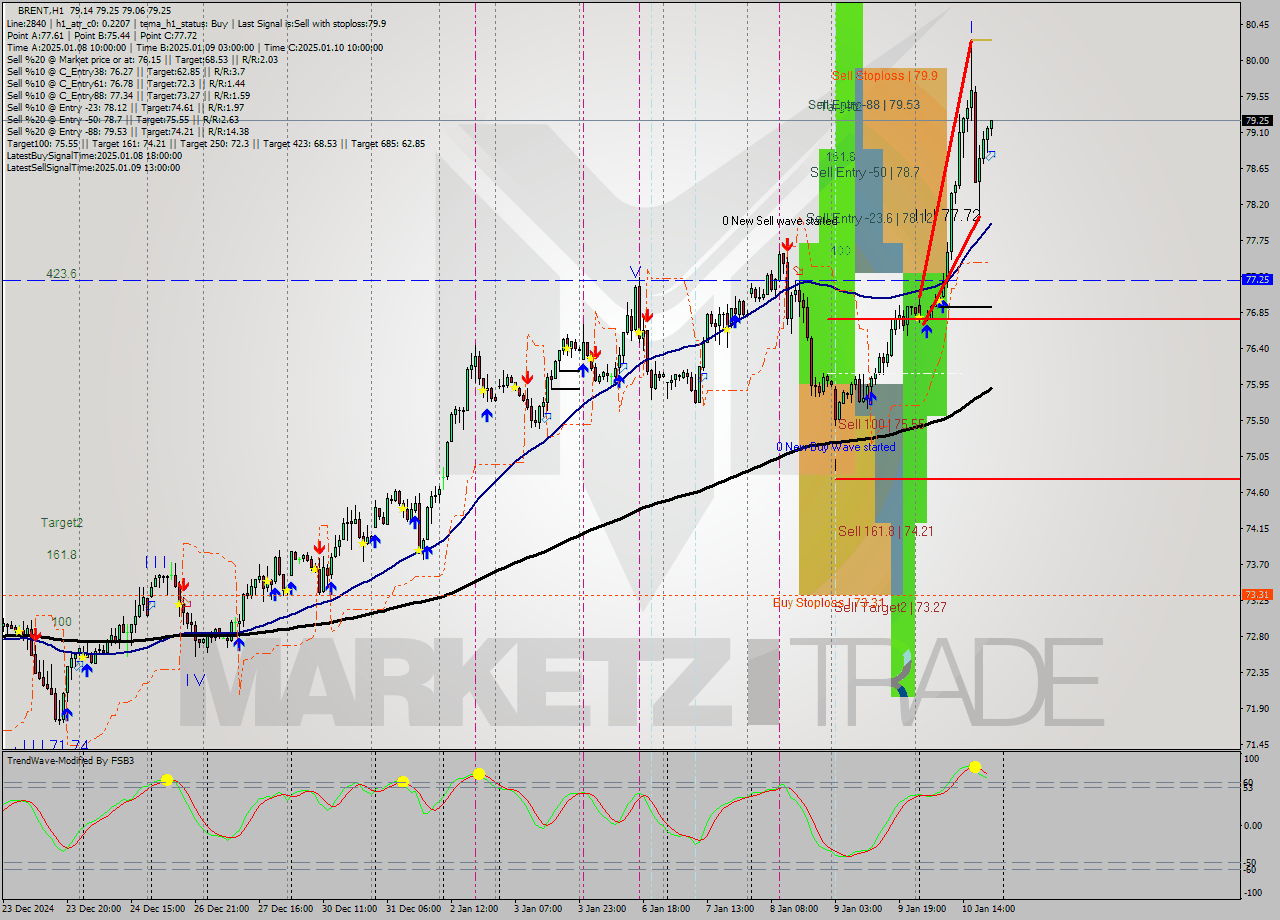Click the -100 oscillator scale value

[x=1254, y=893]
